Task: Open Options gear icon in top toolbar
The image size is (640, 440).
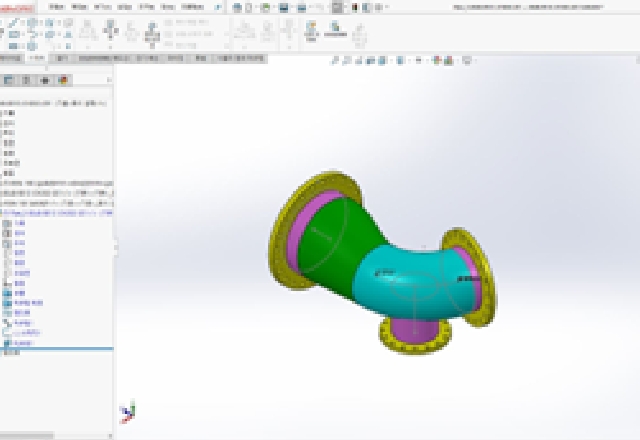Action: pyautogui.click(x=378, y=7)
